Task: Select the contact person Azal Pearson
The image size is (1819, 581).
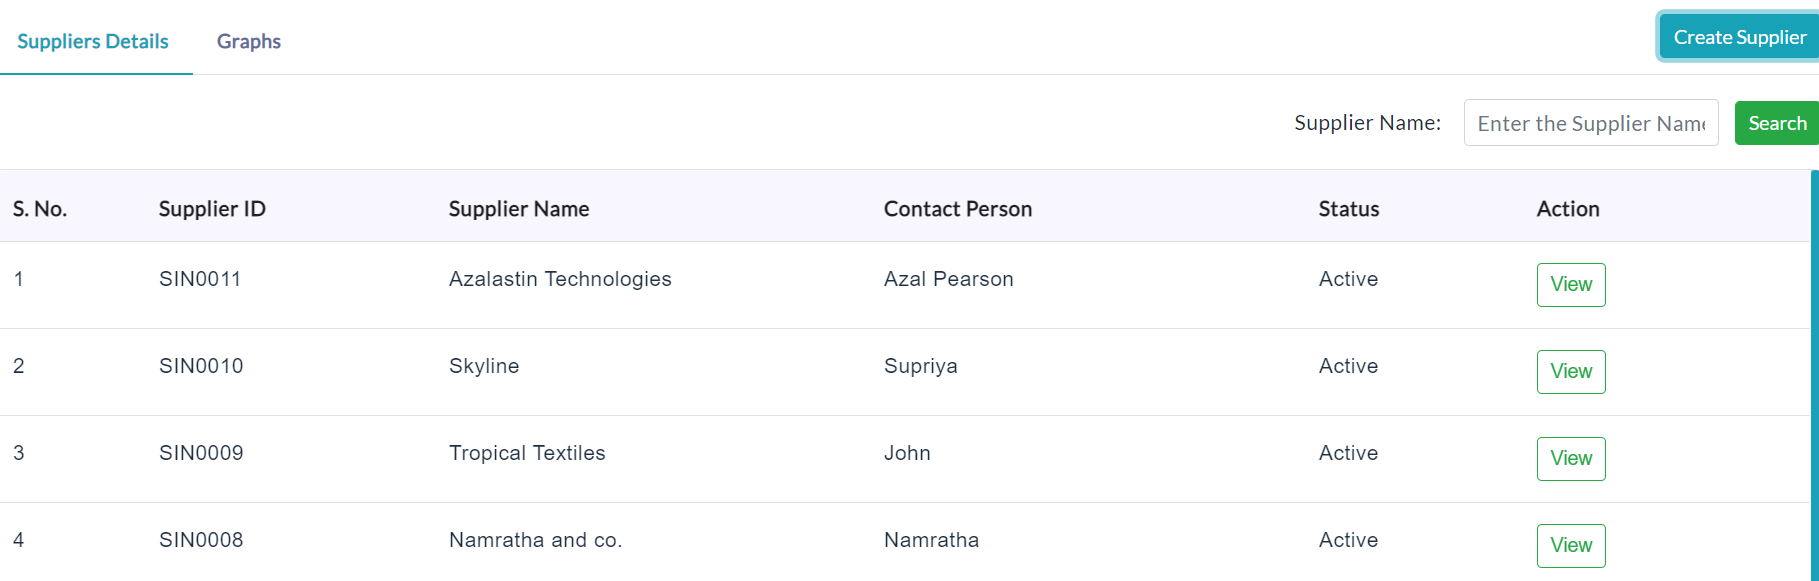Action: 949,279
